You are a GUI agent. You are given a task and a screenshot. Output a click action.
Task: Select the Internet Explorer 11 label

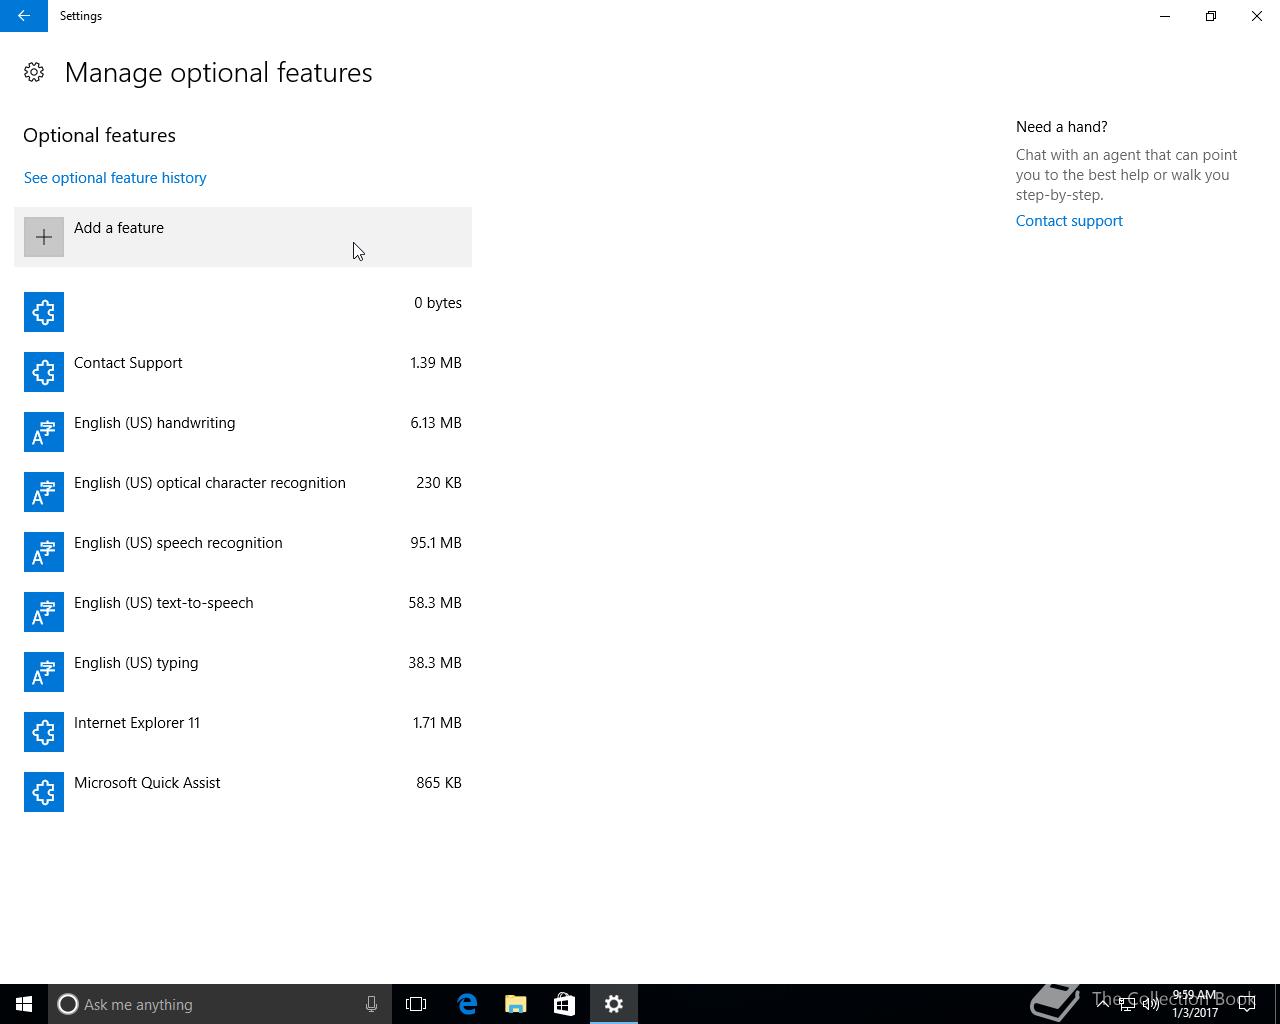tap(137, 723)
